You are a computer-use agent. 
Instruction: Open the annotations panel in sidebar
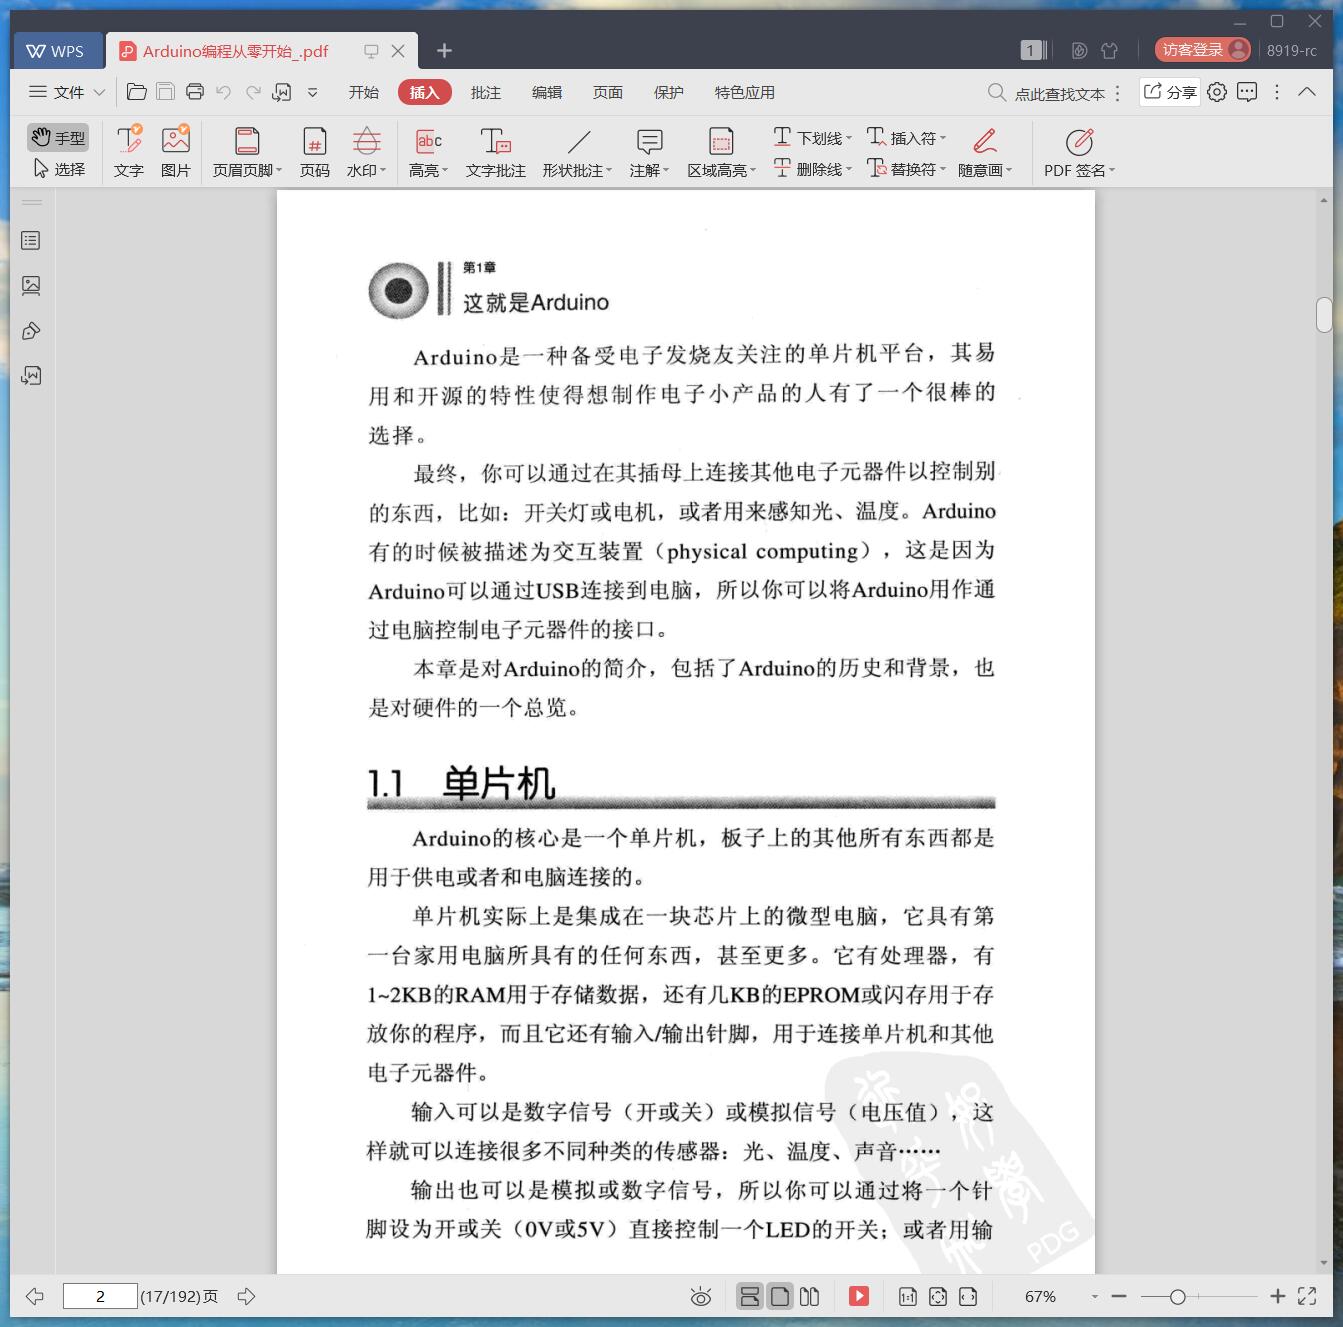tap(31, 330)
